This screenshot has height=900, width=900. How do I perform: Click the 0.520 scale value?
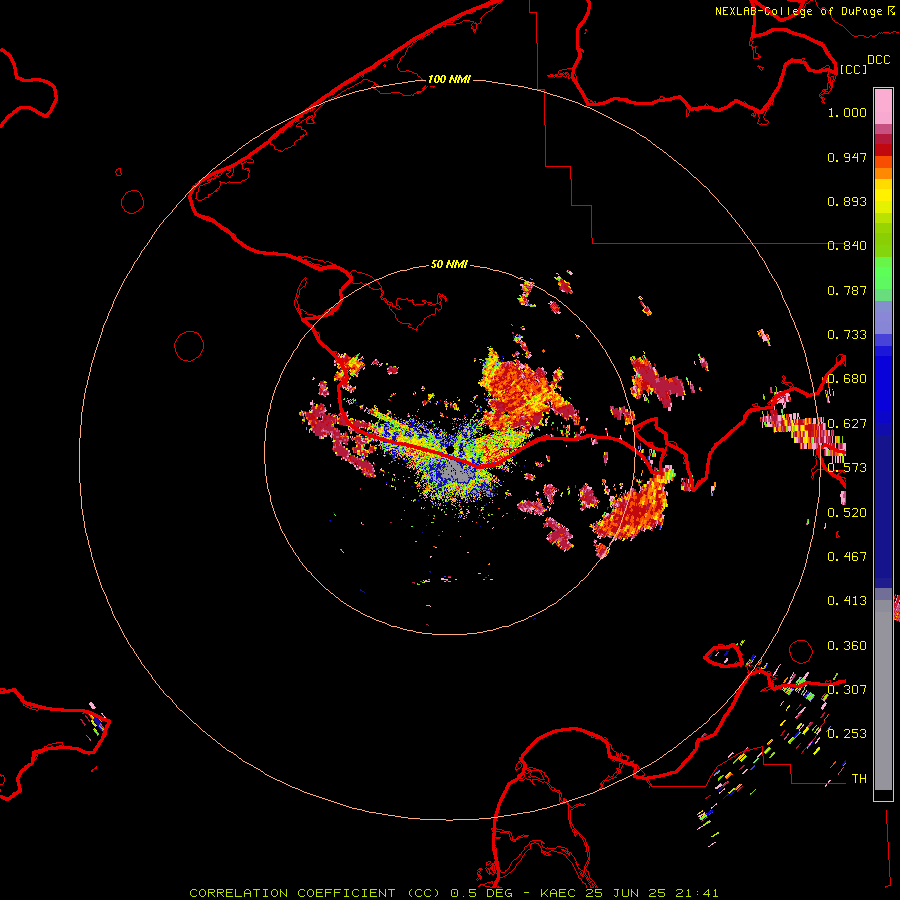pos(847,513)
